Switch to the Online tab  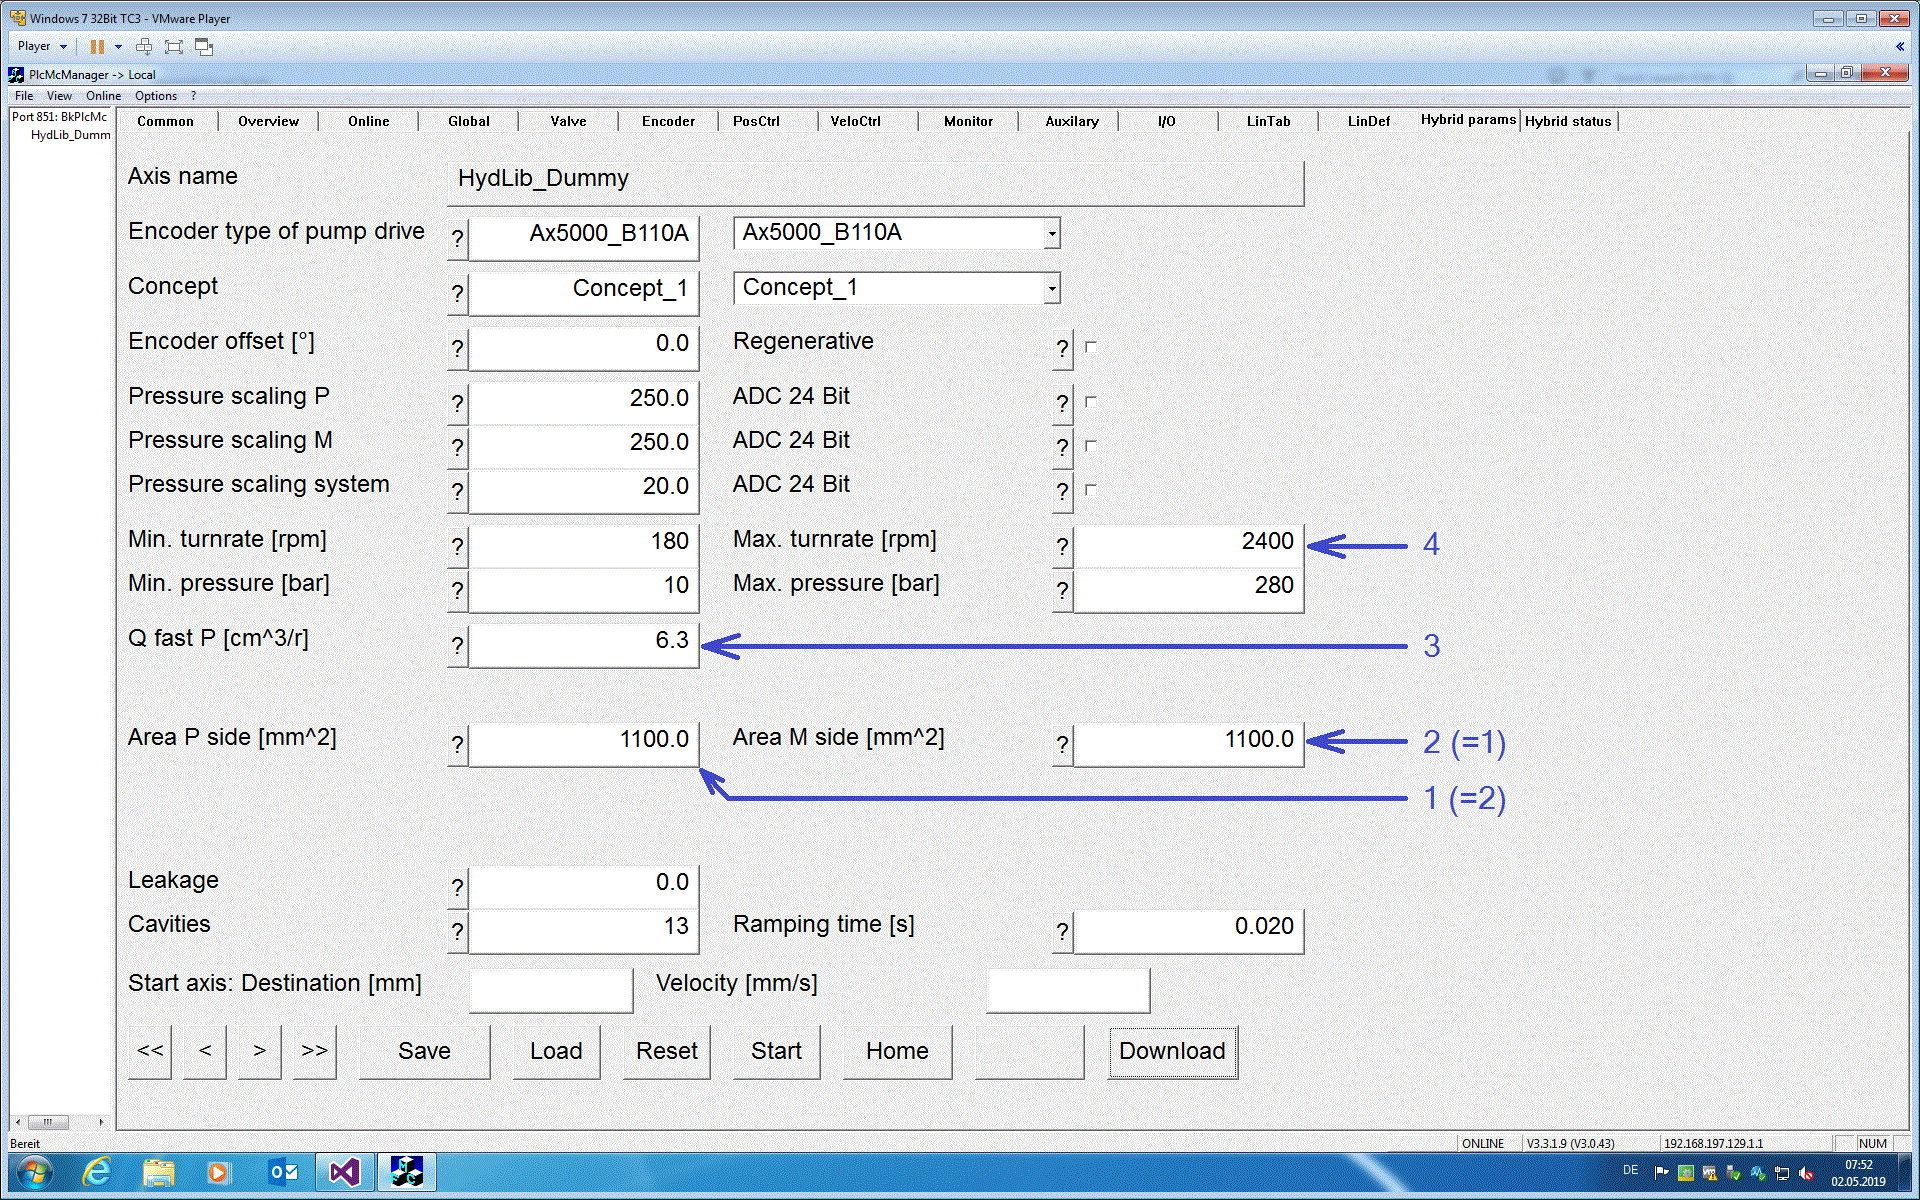[x=368, y=120]
